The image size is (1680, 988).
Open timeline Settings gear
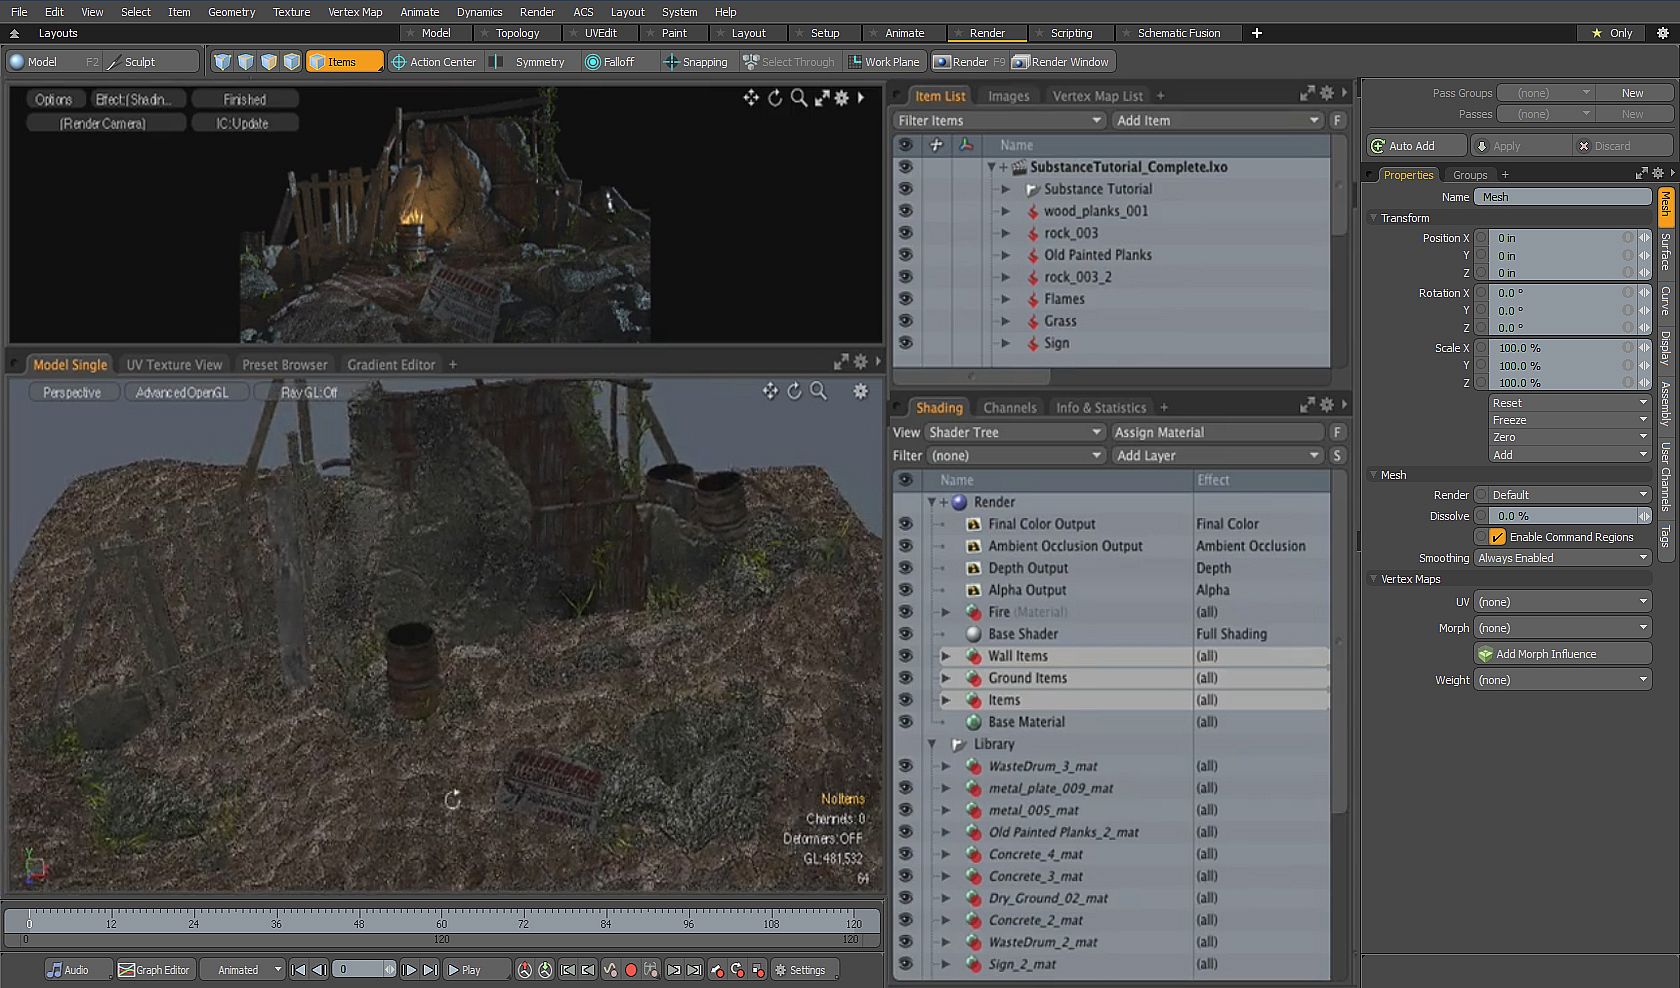tap(798, 970)
